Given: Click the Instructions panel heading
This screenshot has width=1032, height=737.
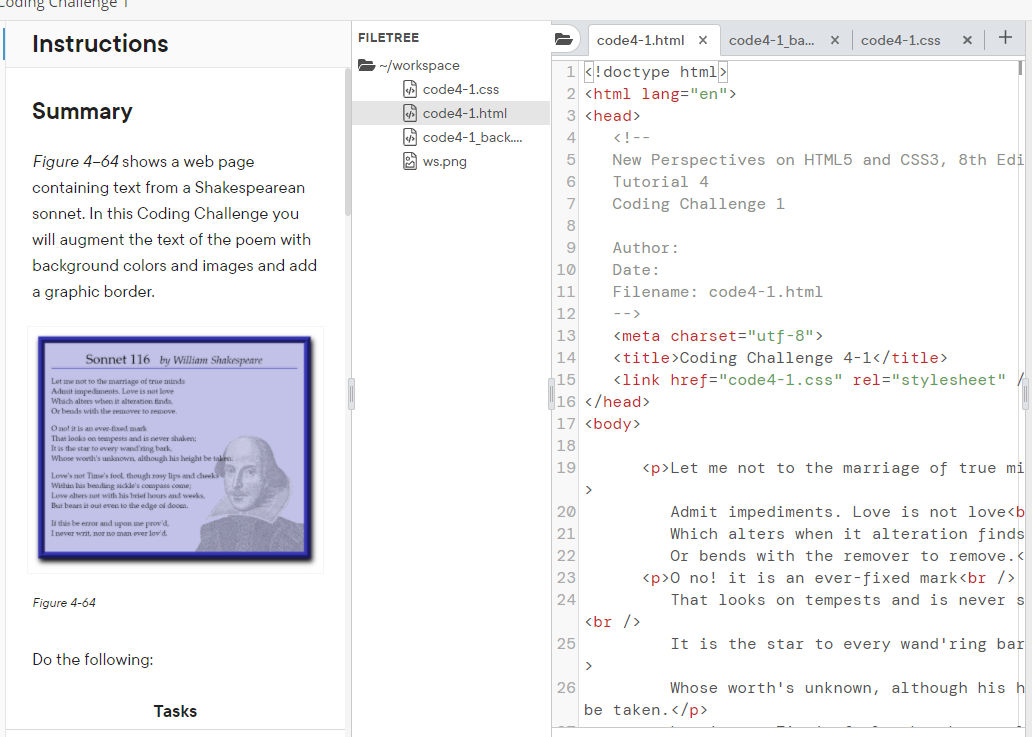Looking at the screenshot, I should pos(100,43).
